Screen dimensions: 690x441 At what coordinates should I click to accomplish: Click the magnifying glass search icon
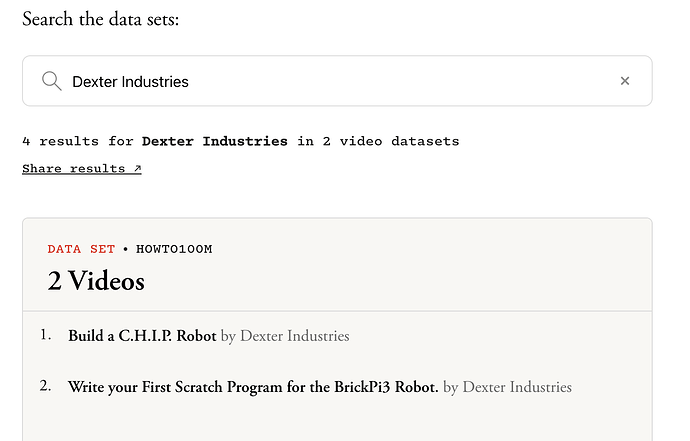51,81
